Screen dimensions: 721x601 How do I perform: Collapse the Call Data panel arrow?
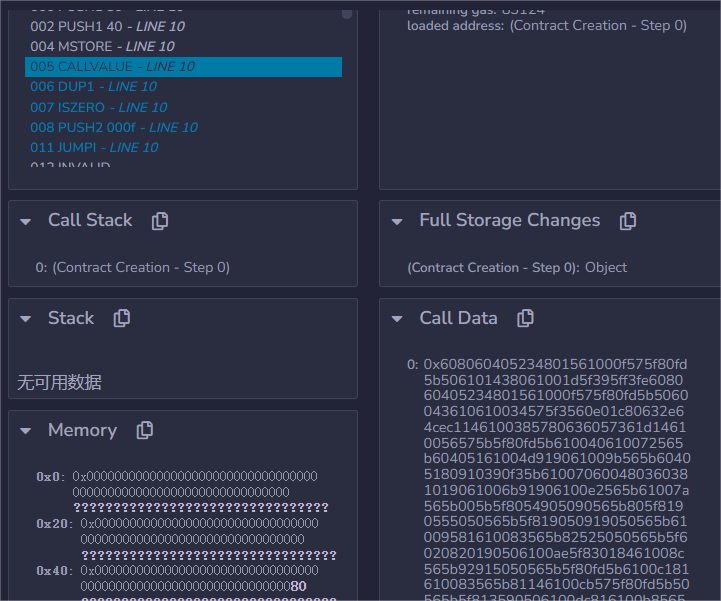(397, 319)
